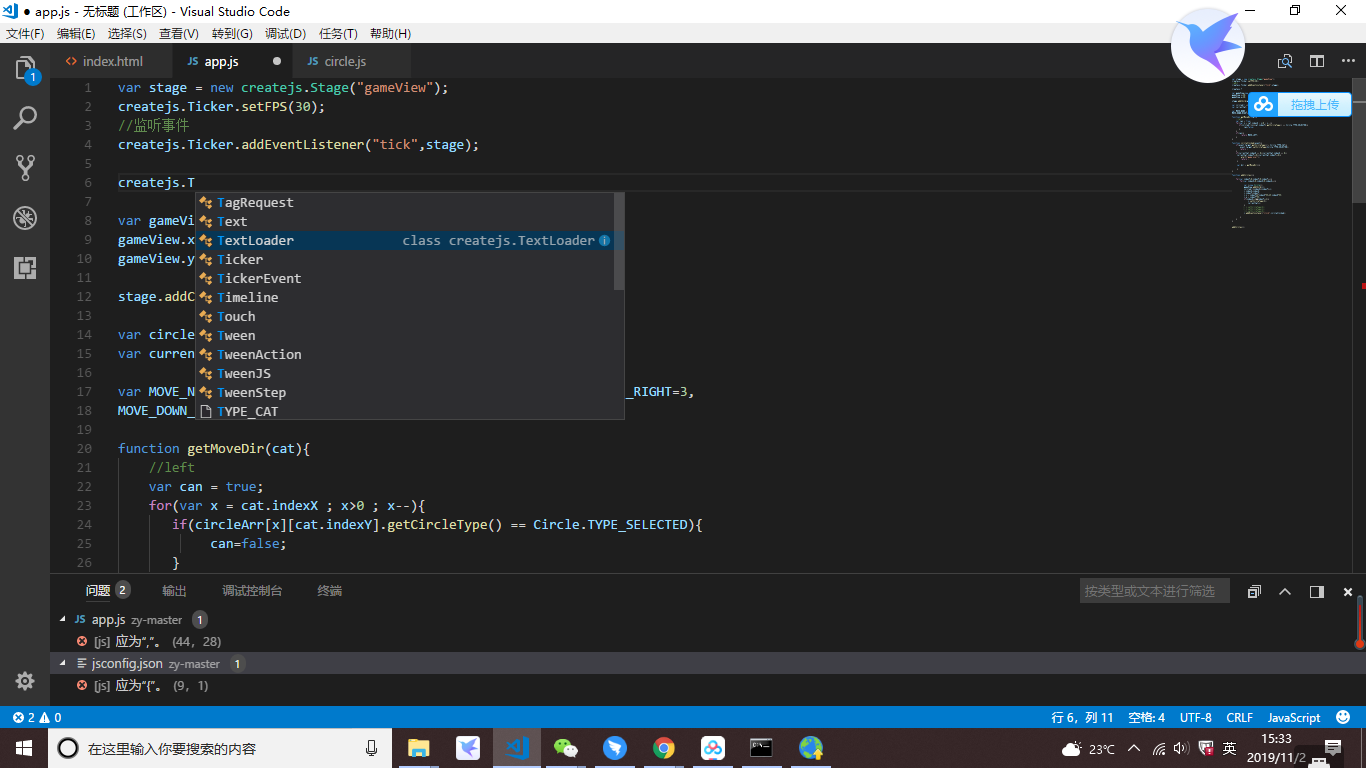The height and width of the screenshot is (768, 1366).
Task: Click the problems filter input field
Action: pyautogui.click(x=1154, y=590)
